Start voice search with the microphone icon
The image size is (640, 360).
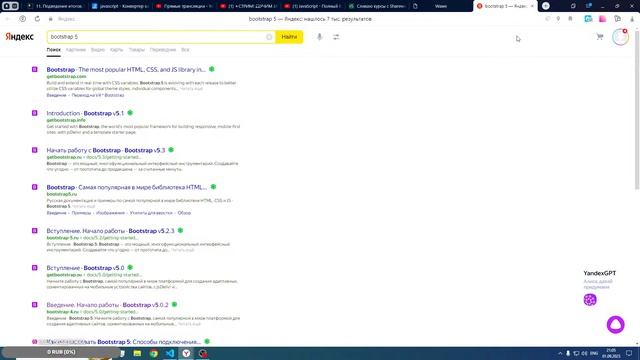pyautogui.click(x=320, y=37)
